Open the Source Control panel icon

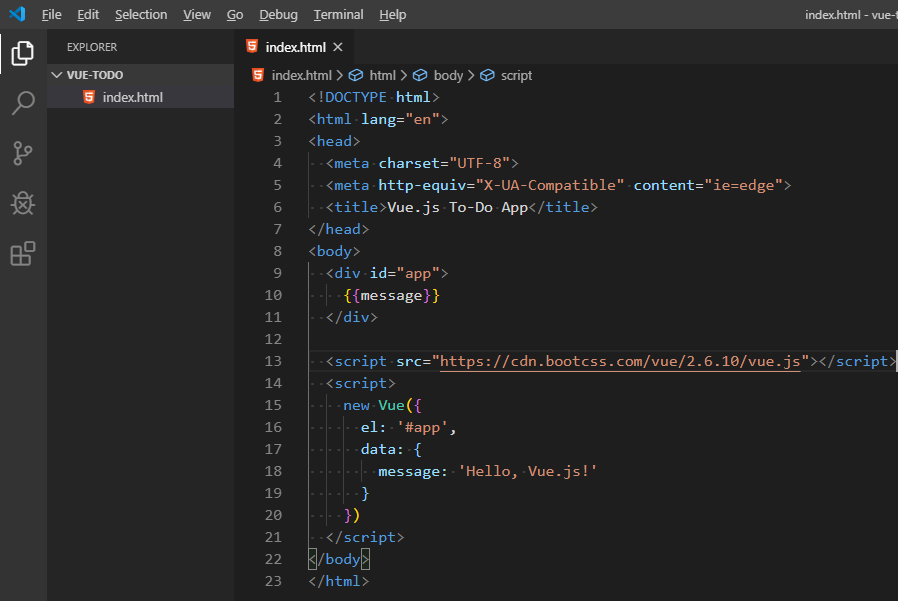coord(22,153)
